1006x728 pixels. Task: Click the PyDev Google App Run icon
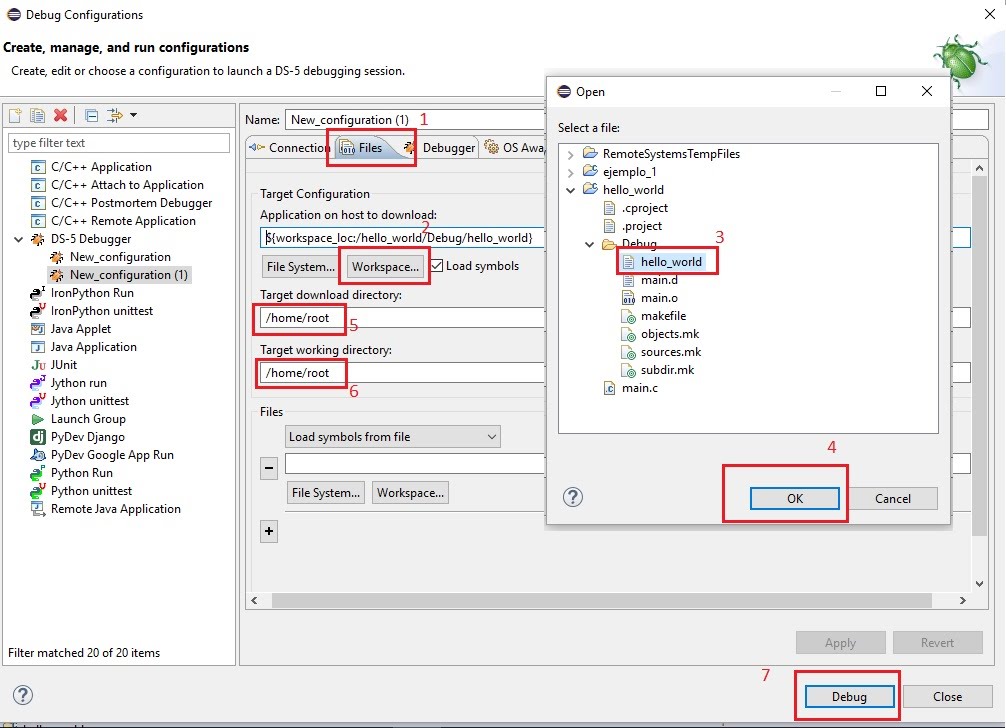pyautogui.click(x=38, y=455)
